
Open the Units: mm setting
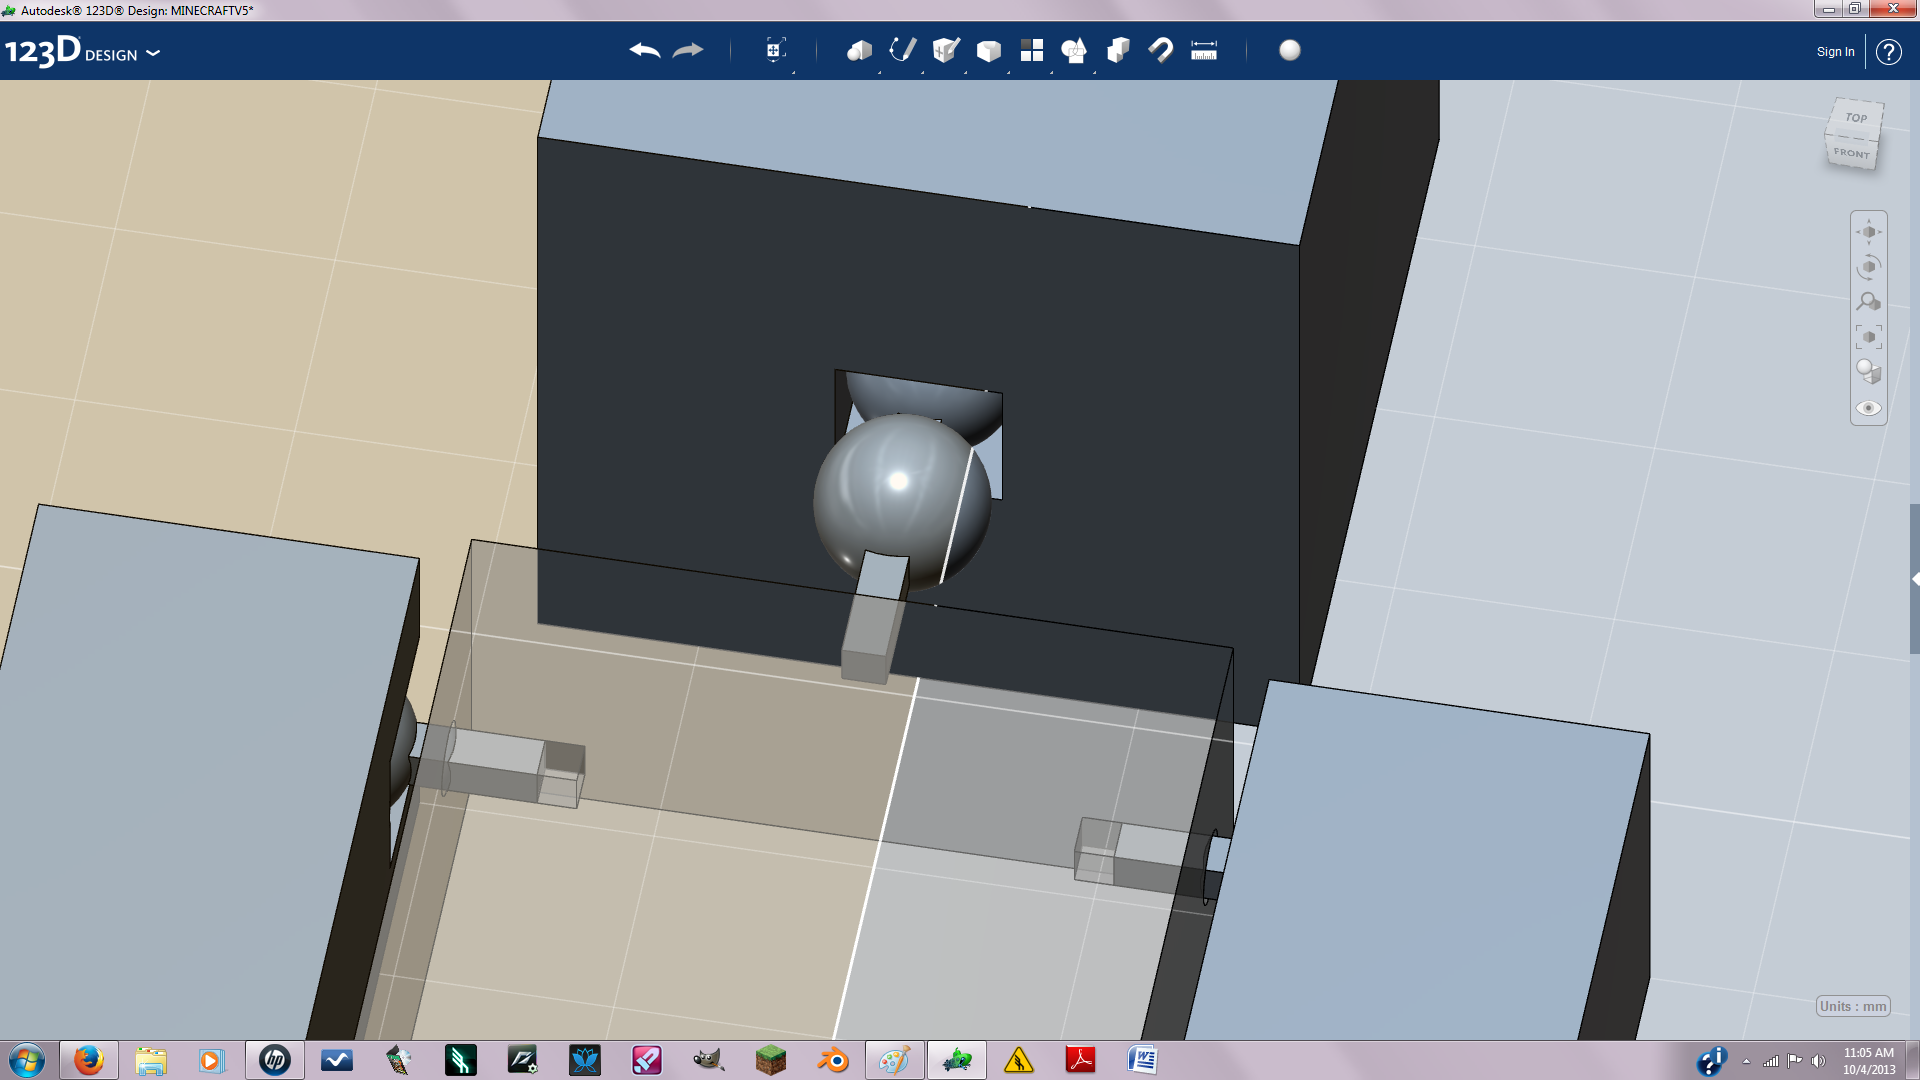coord(1853,1006)
